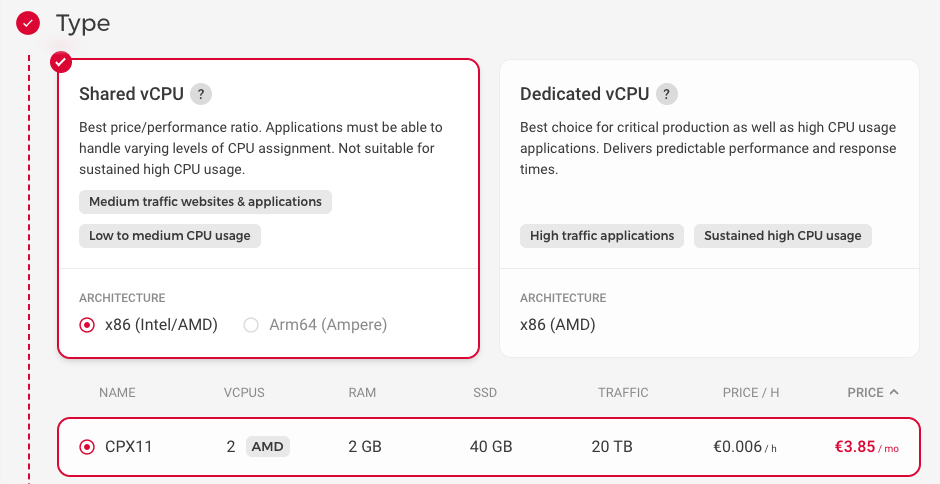940x484 pixels.
Task: Select the CPX11 server radio button
Action: point(87,447)
